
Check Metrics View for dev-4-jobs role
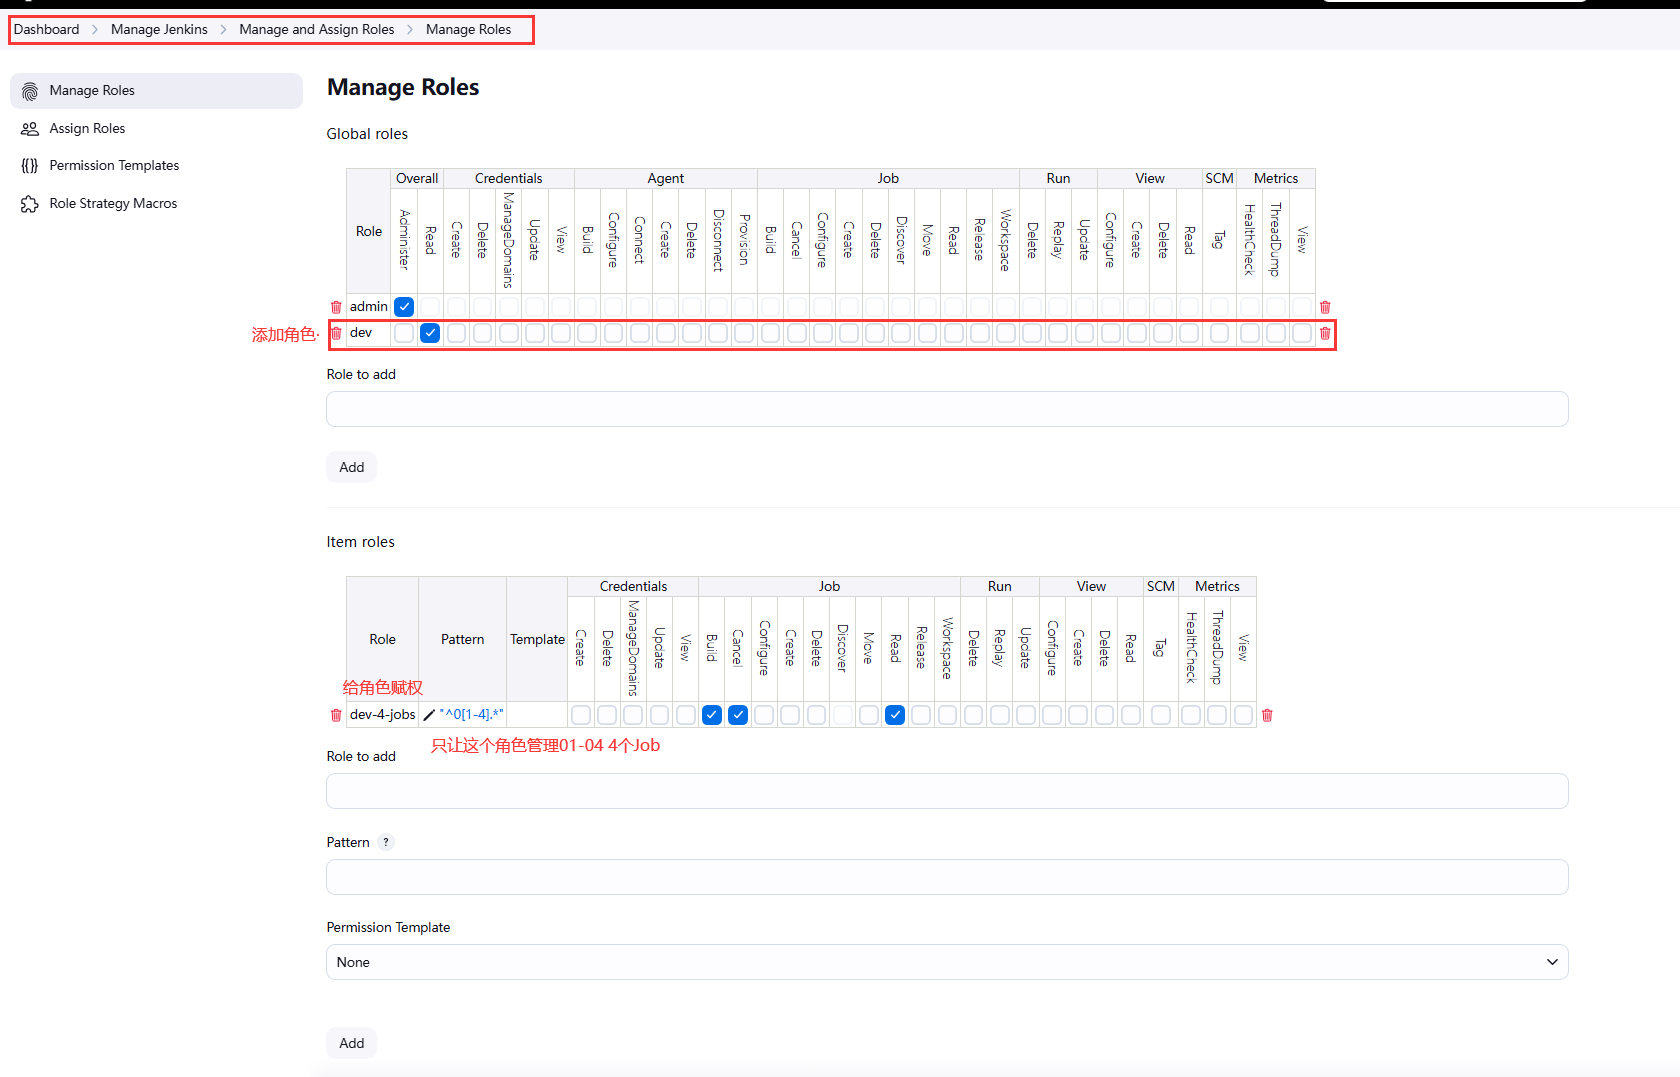pos(1243,715)
